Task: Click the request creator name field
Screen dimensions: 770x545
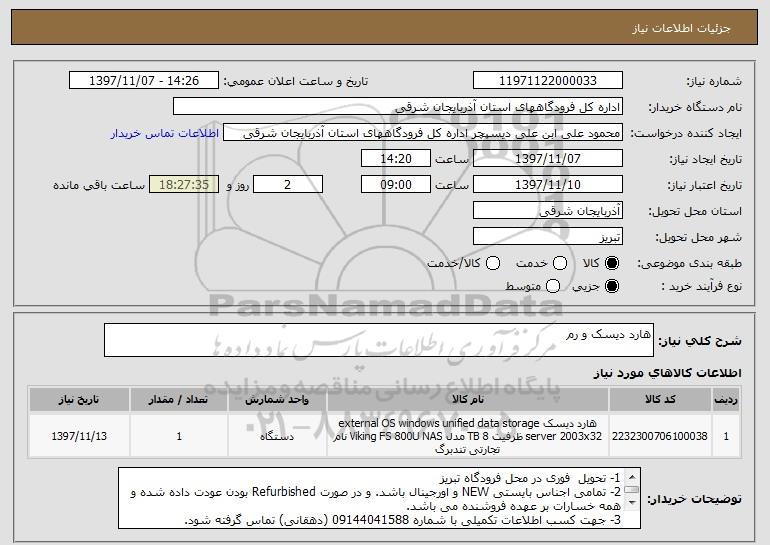Action: click(423, 133)
